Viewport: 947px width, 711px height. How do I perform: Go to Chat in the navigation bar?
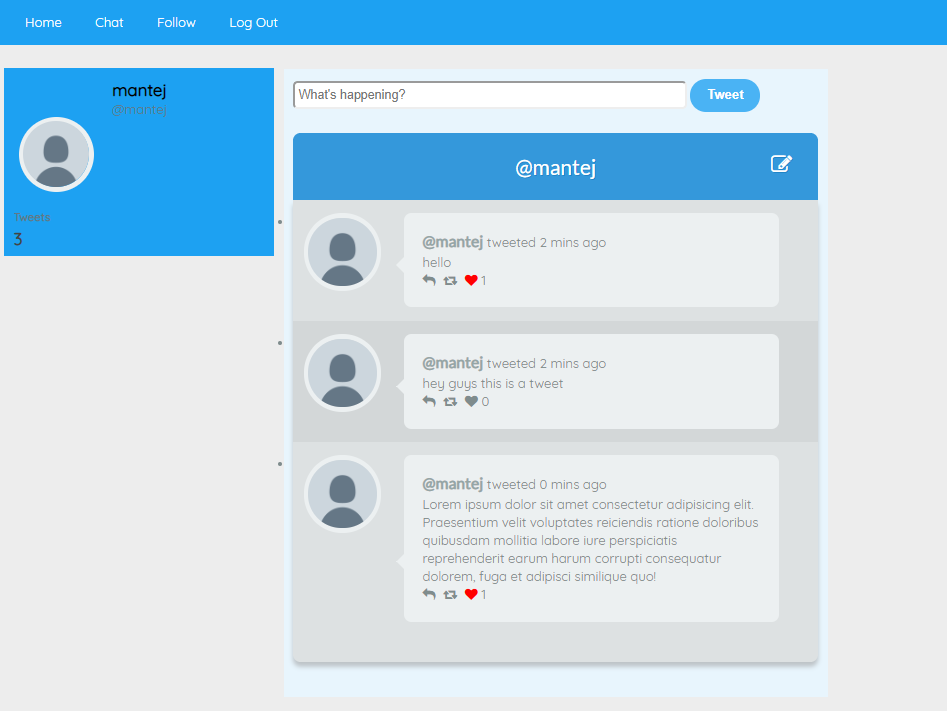(109, 22)
